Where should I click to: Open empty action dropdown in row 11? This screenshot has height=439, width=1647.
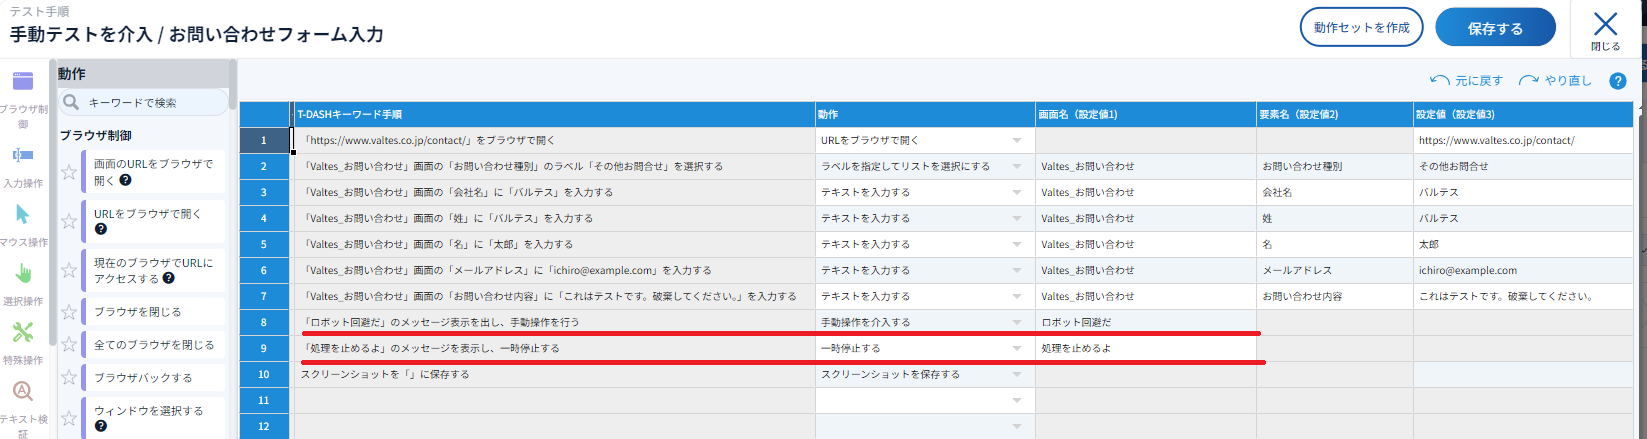[x=1017, y=401]
